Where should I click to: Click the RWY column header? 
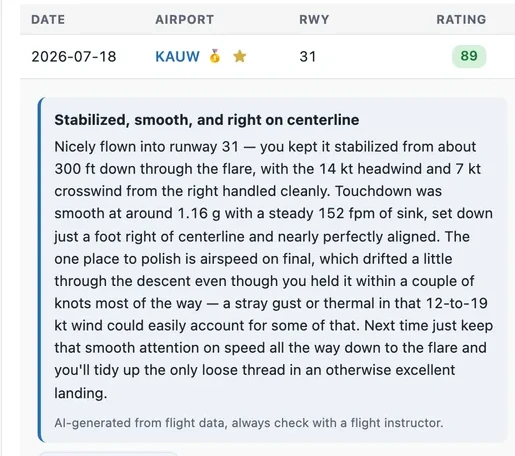[314, 19]
